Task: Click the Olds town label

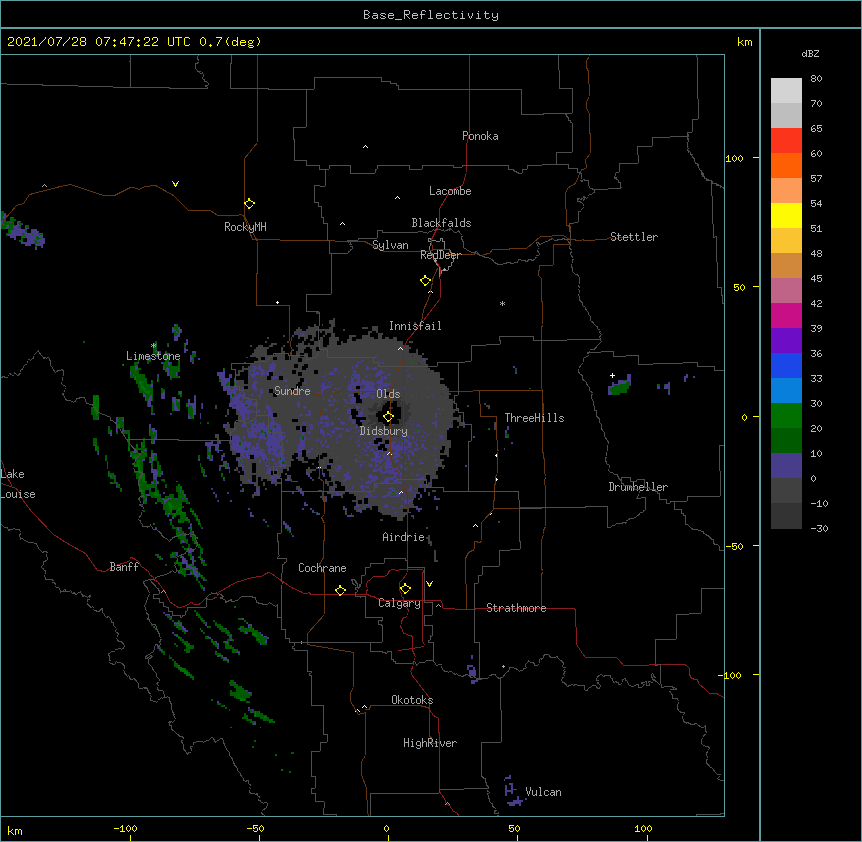Action: click(388, 394)
